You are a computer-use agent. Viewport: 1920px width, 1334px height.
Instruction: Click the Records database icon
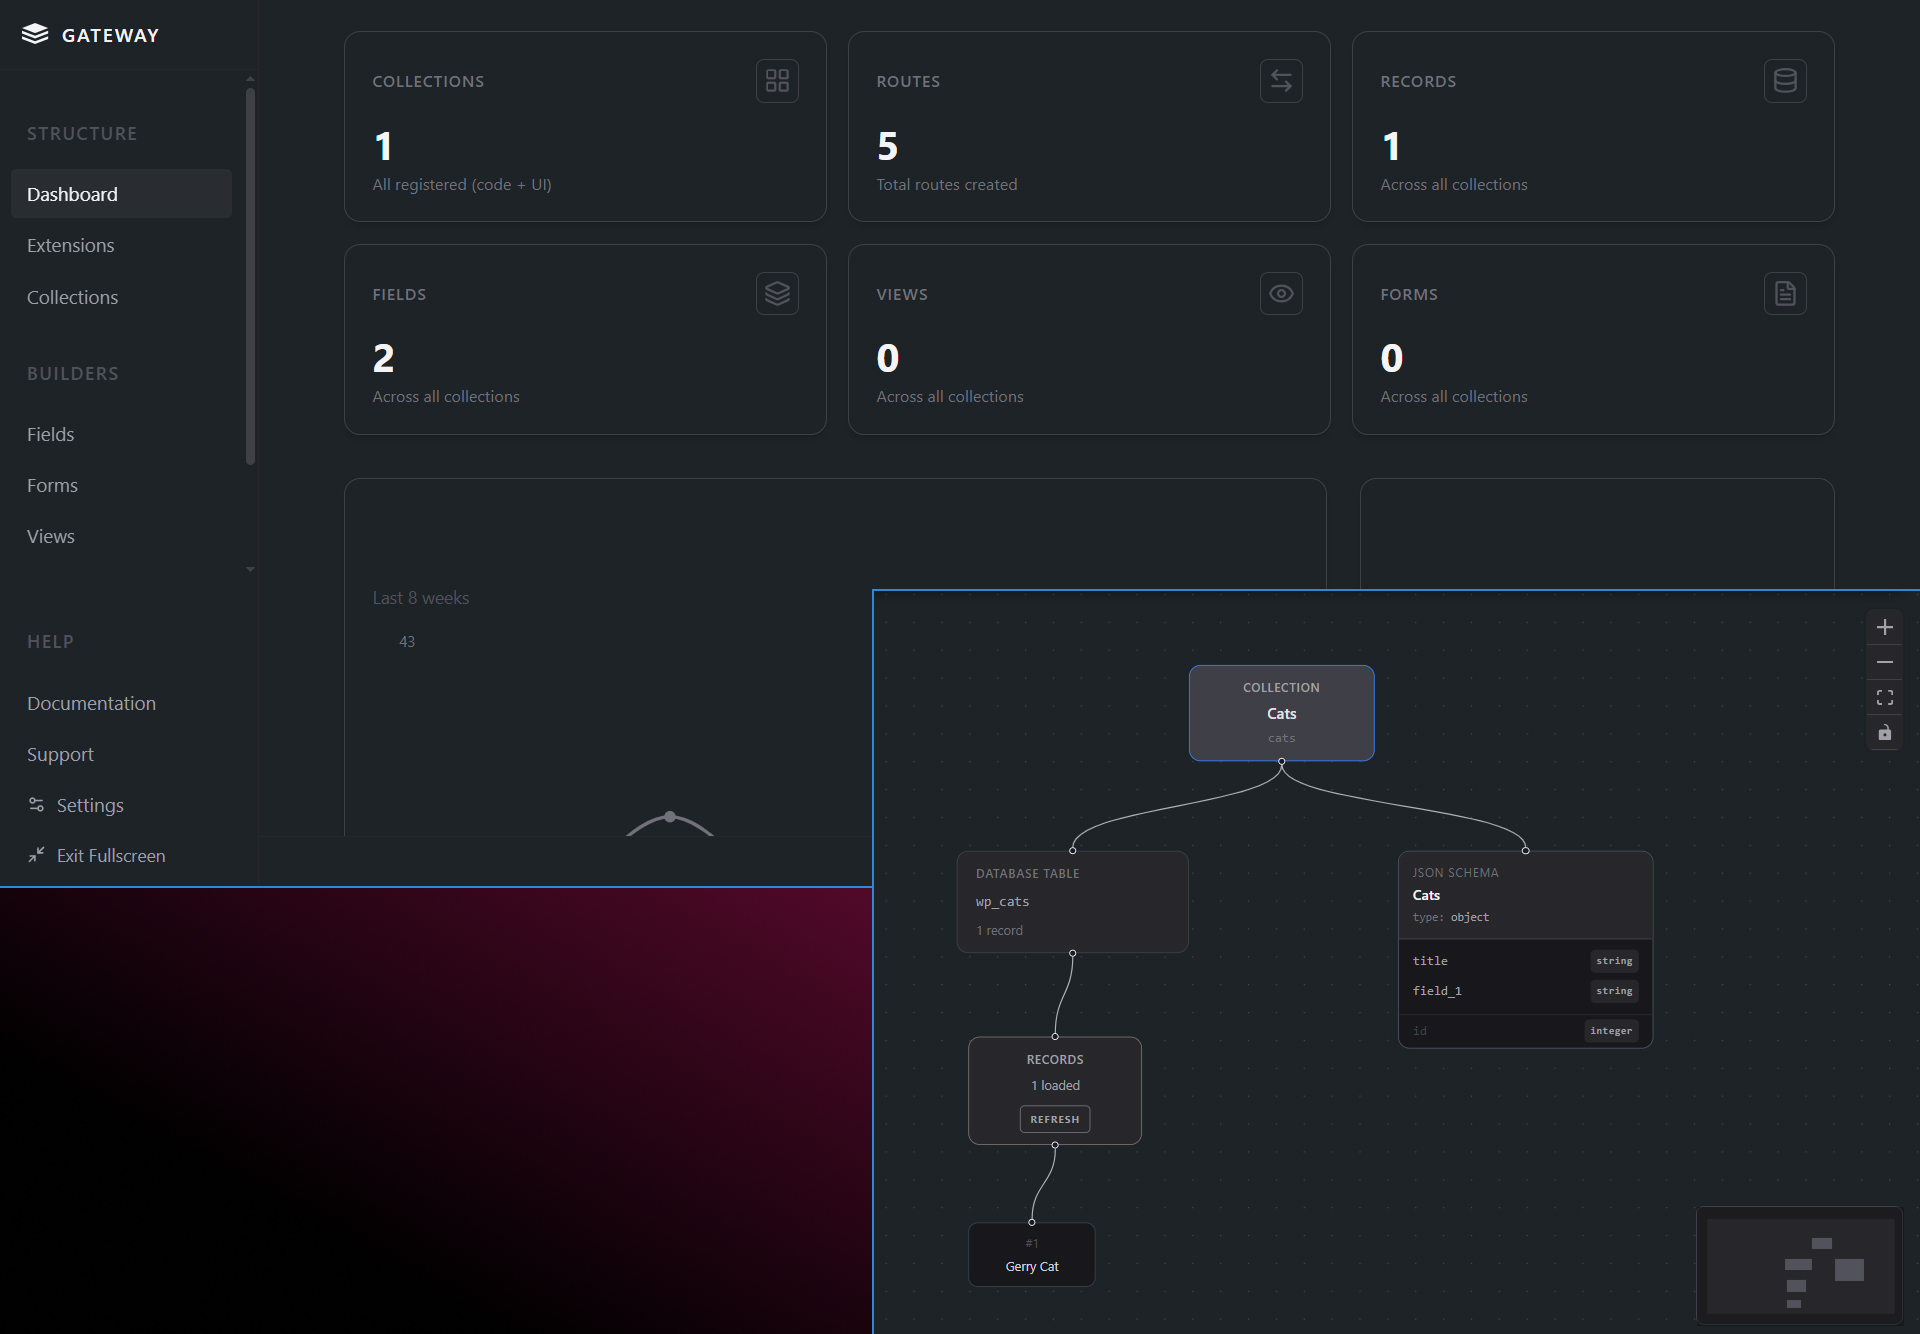coord(1785,81)
